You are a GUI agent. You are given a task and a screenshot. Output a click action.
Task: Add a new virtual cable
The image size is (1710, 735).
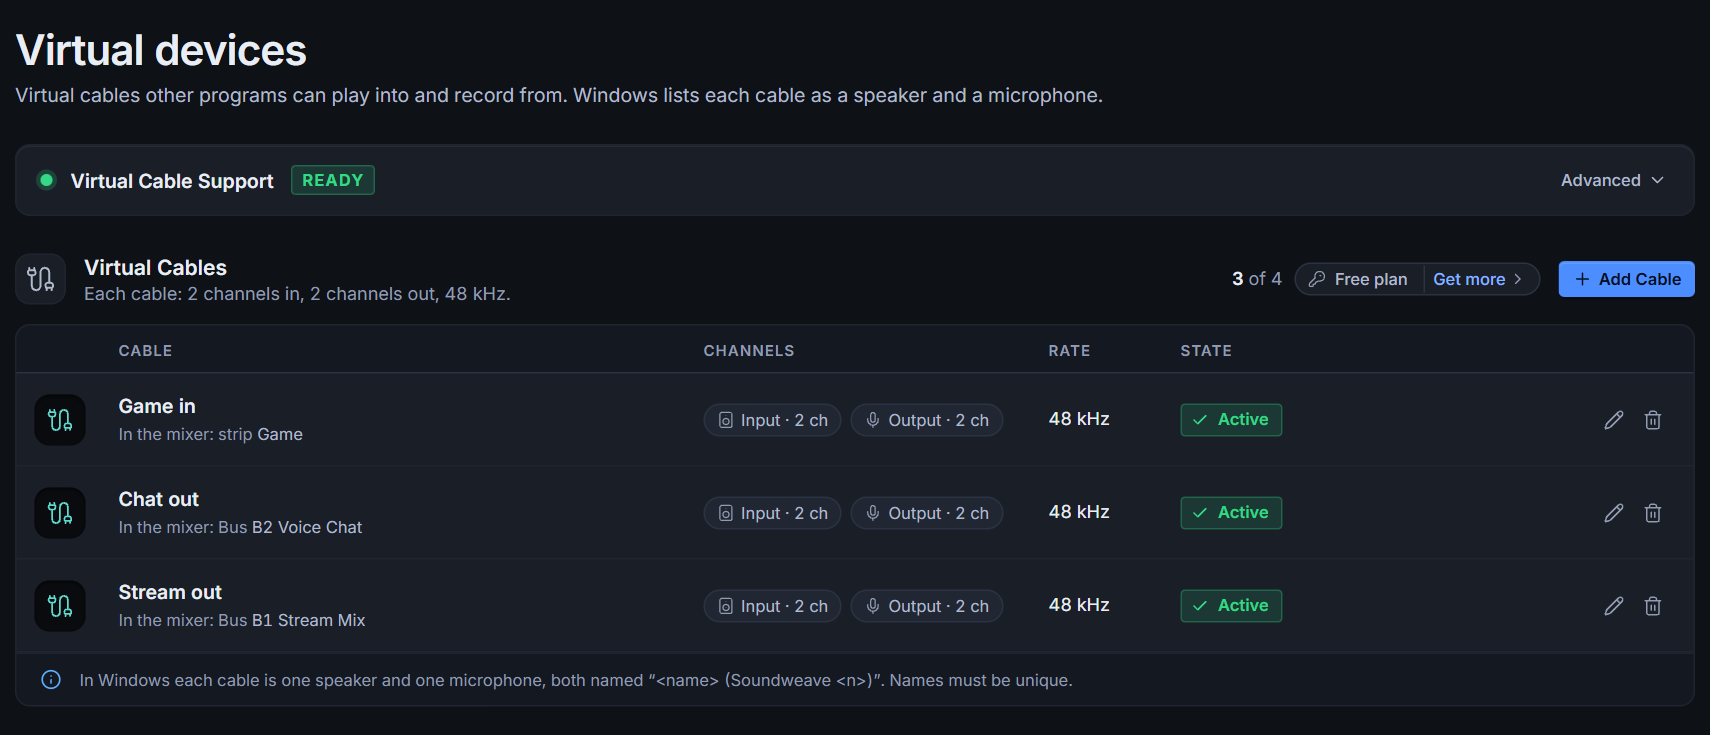click(x=1626, y=279)
